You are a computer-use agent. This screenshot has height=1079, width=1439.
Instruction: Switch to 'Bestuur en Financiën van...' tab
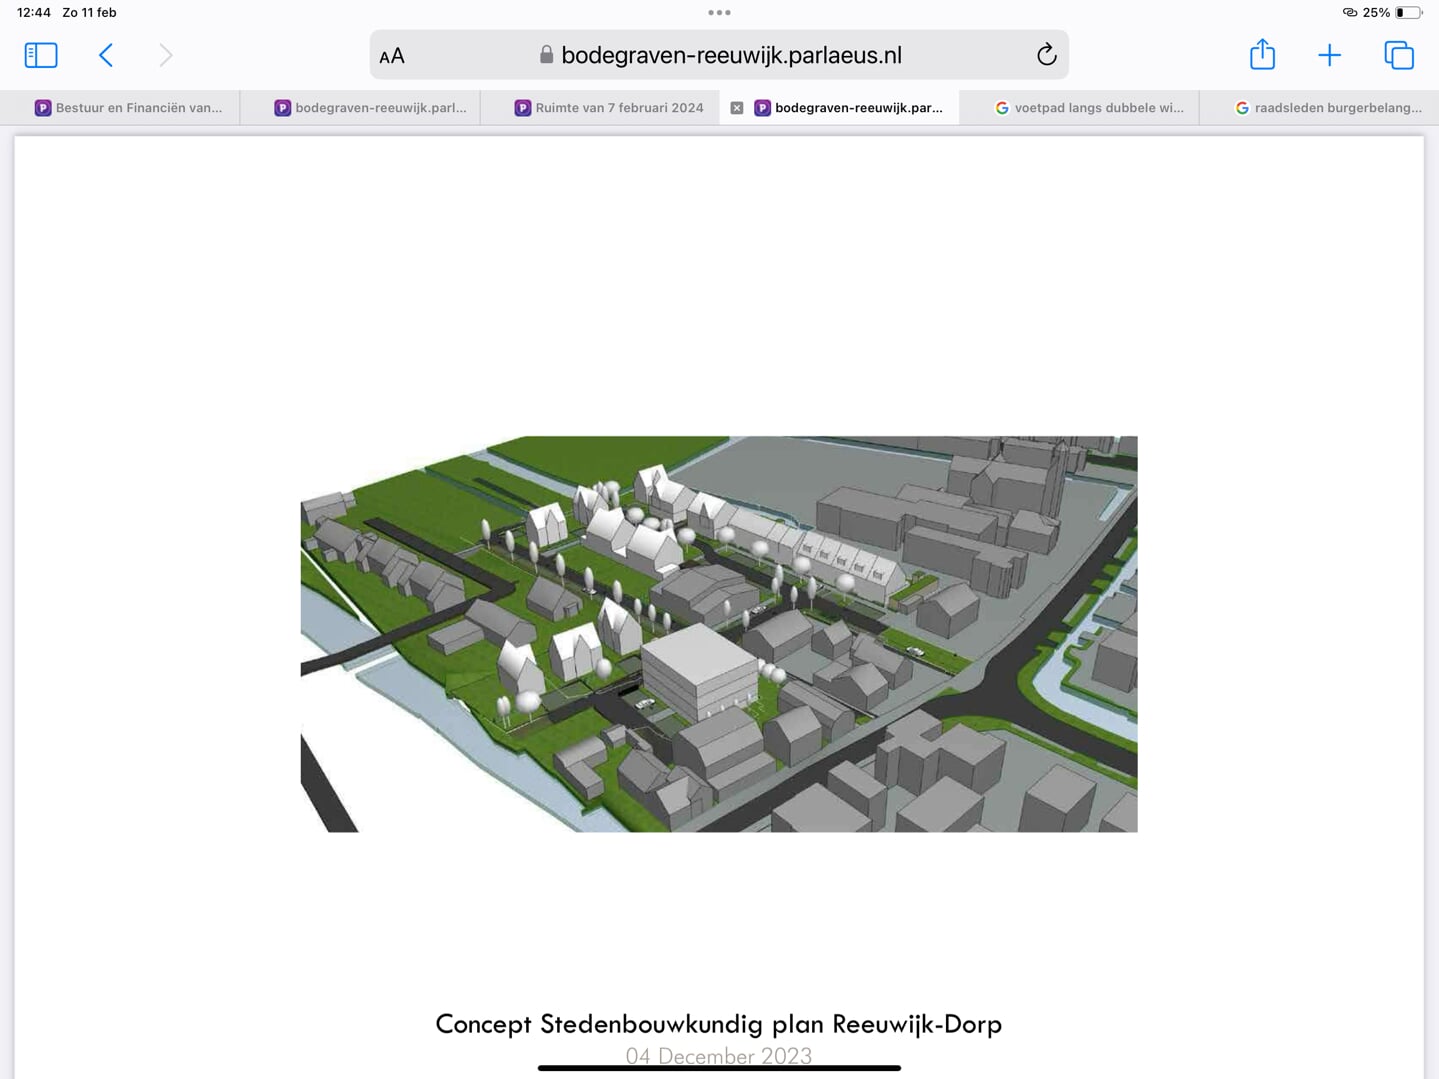[x=120, y=108]
